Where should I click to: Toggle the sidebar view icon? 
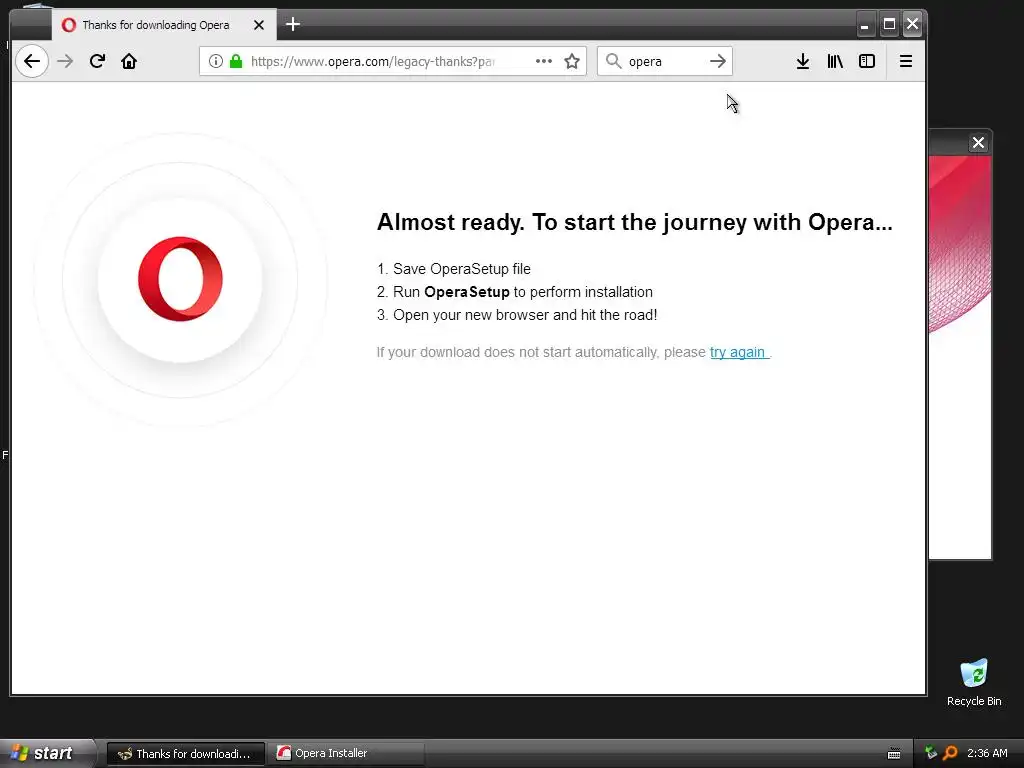867,61
